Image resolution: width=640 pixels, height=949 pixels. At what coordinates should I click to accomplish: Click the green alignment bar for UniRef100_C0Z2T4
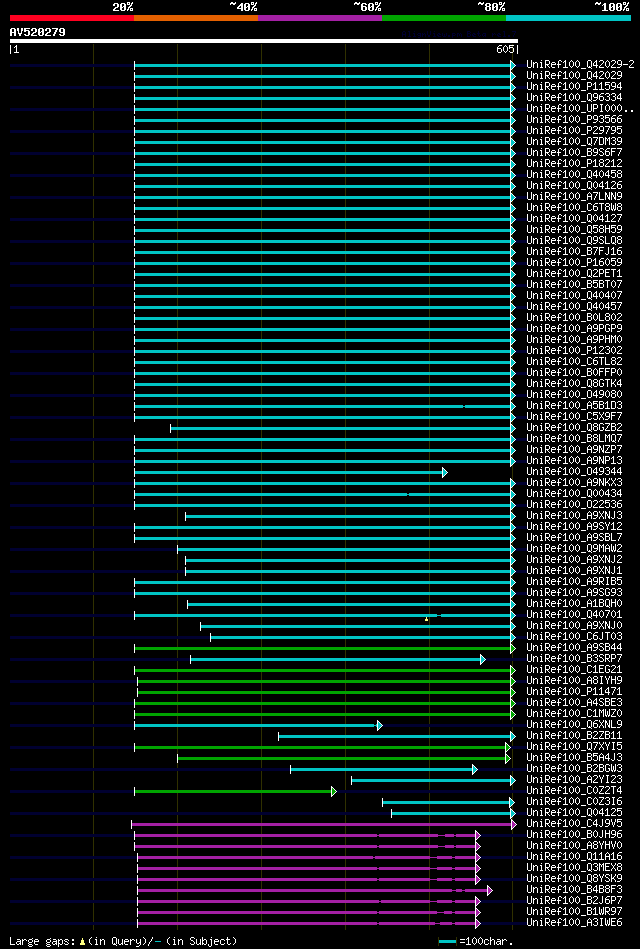click(235, 791)
